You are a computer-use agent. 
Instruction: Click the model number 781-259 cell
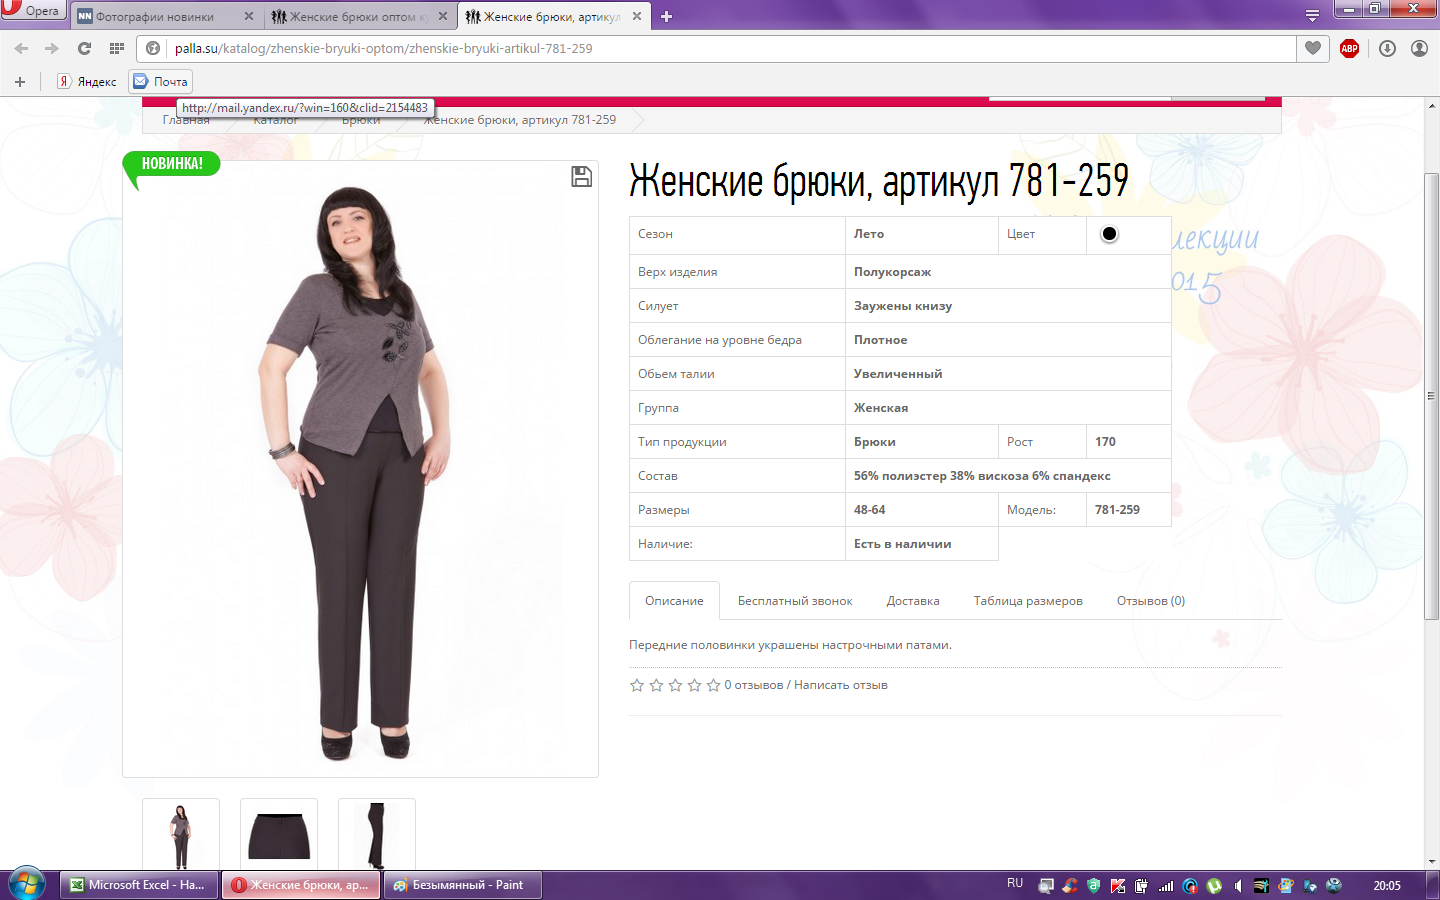point(1129,510)
